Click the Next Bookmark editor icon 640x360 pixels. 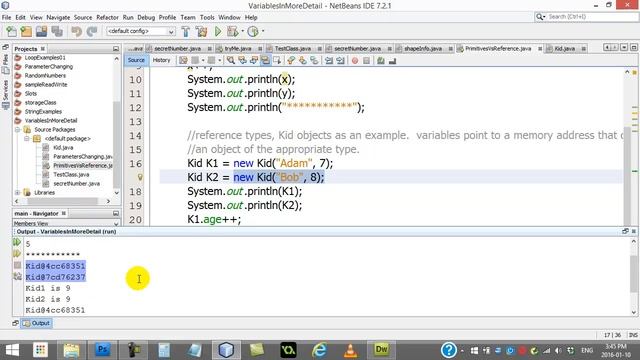[x=302, y=60]
